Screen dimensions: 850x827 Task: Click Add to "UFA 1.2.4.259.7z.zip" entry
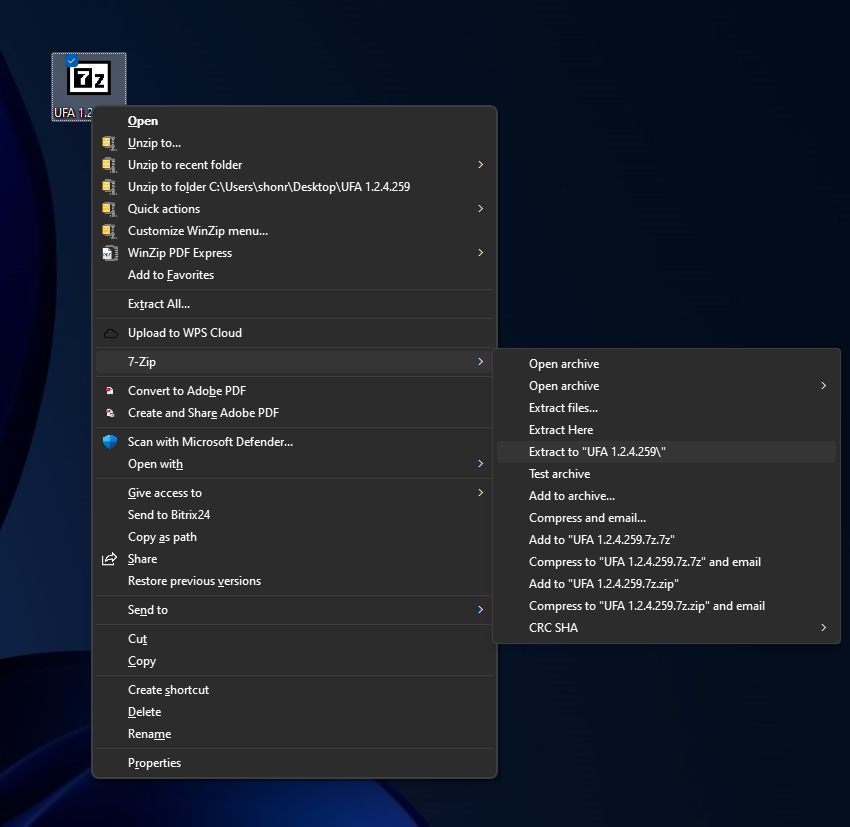604,584
